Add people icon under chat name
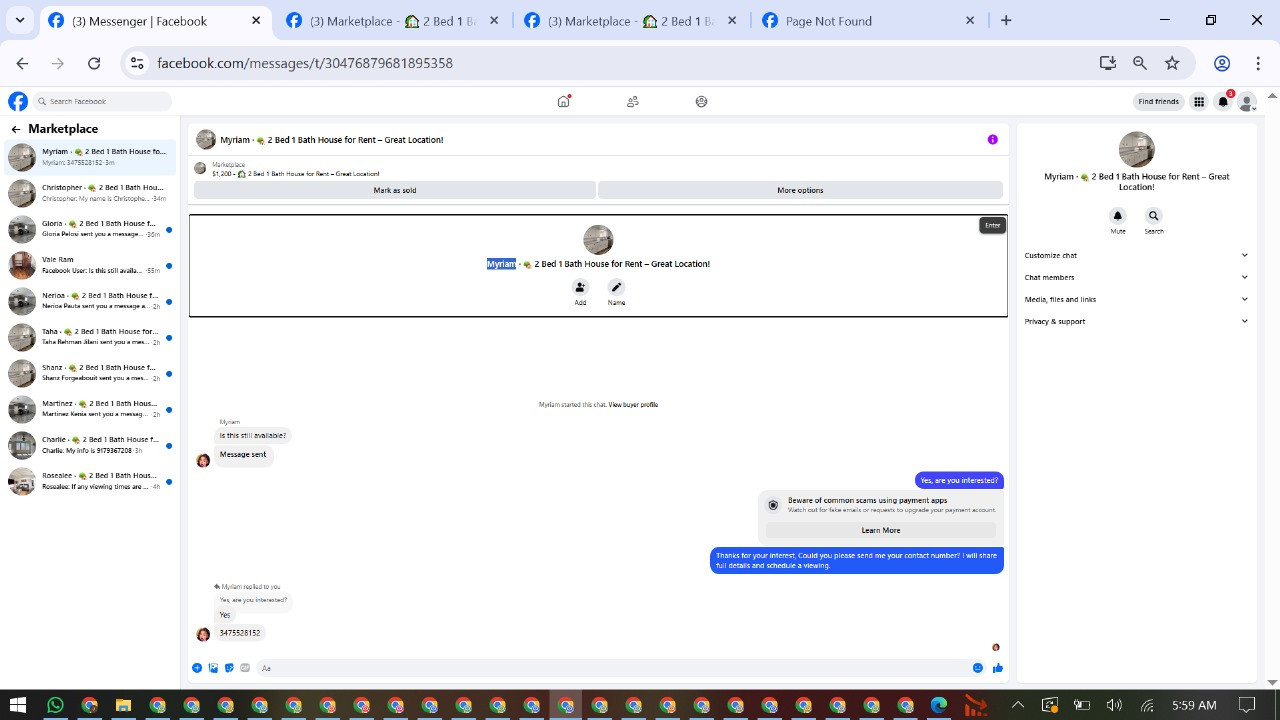The image size is (1280, 720). pos(580,287)
